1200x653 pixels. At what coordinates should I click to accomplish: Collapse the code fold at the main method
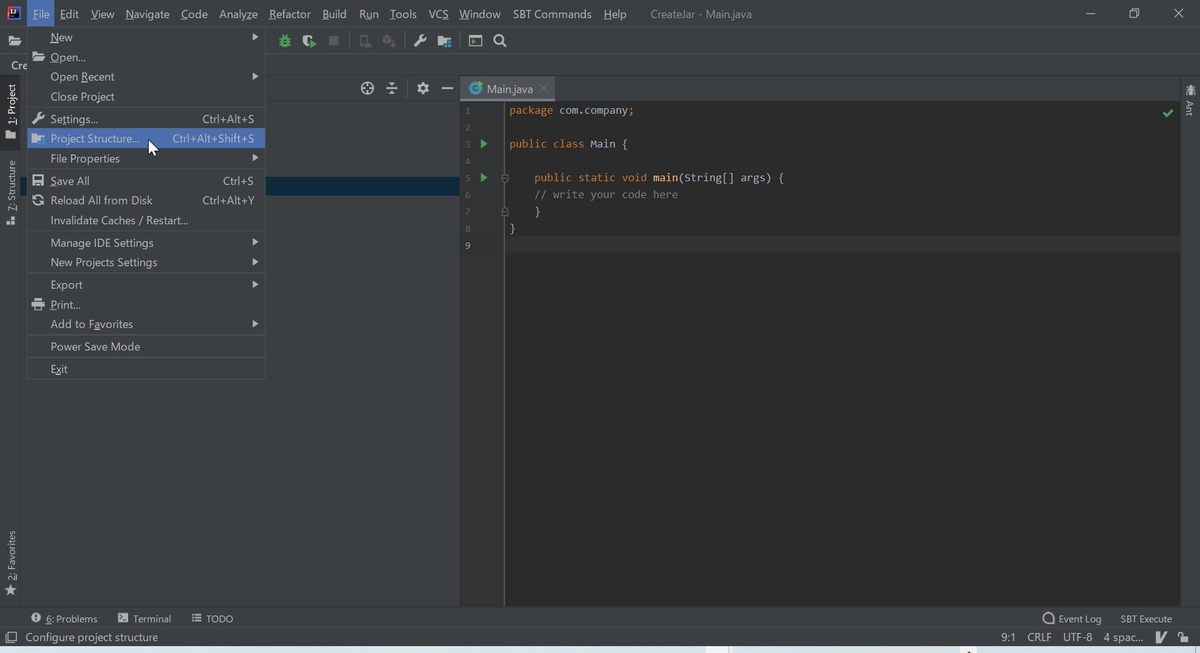pos(503,177)
